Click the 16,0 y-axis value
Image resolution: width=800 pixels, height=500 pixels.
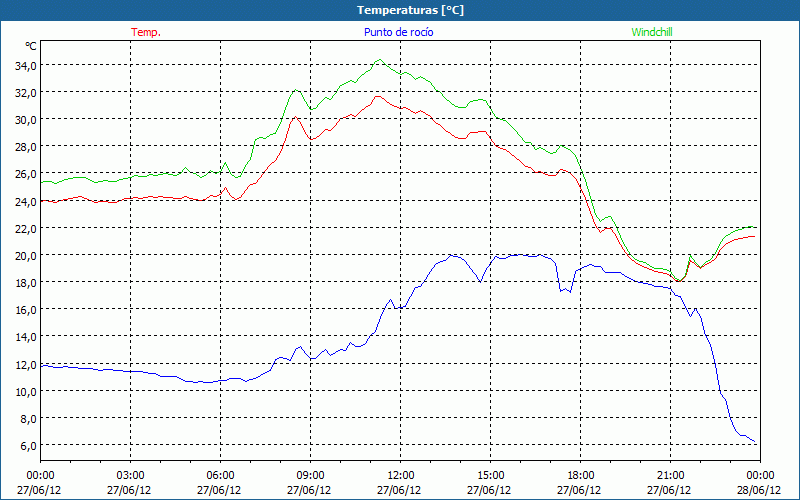(x=26, y=310)
